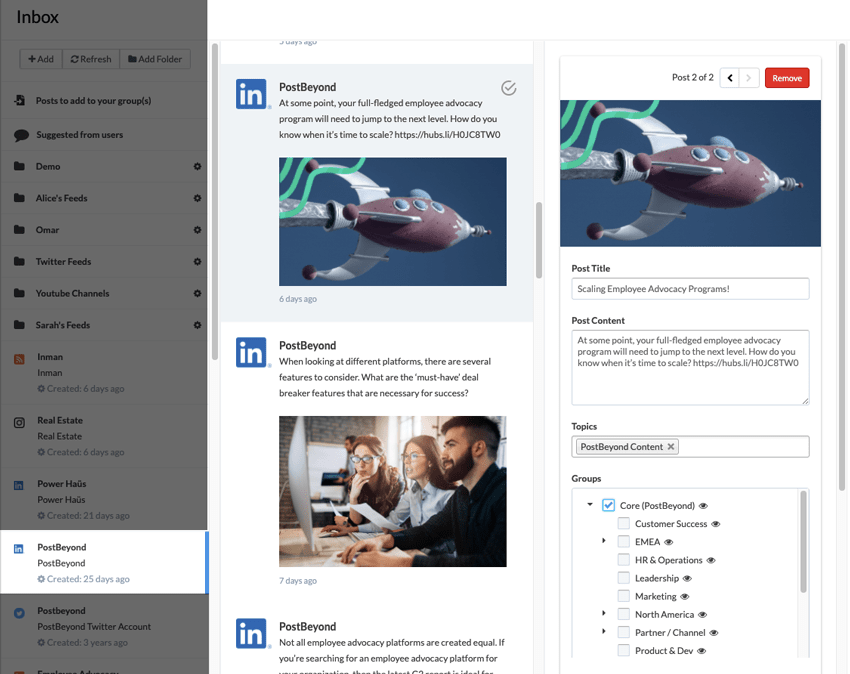This screenshot has height=674, width=850.
Task: Open settings gear for Sarah's Feeds folder
Action: pyautogui.click(x=197, y=325)
